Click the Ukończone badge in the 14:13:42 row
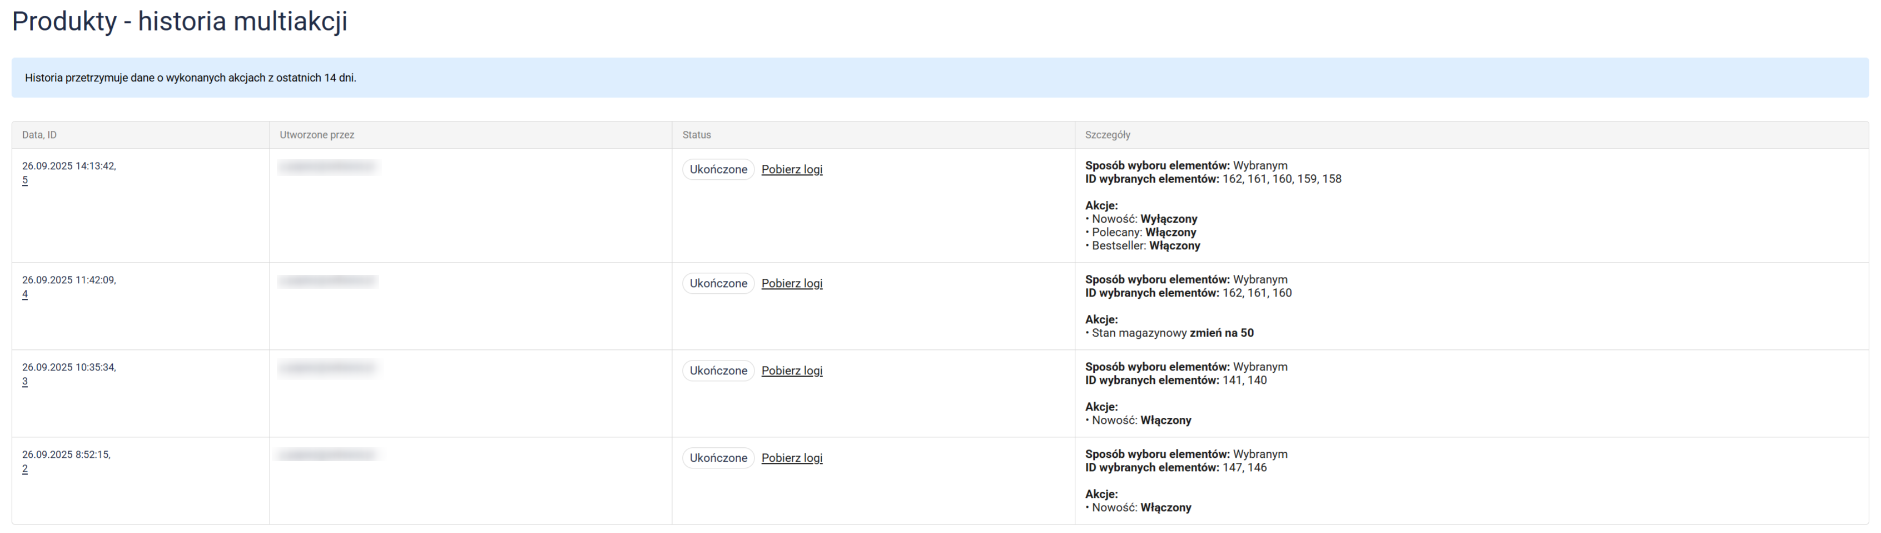This screenshot has height=533, width=1881. pyautogui.click(x=718, y=170)
